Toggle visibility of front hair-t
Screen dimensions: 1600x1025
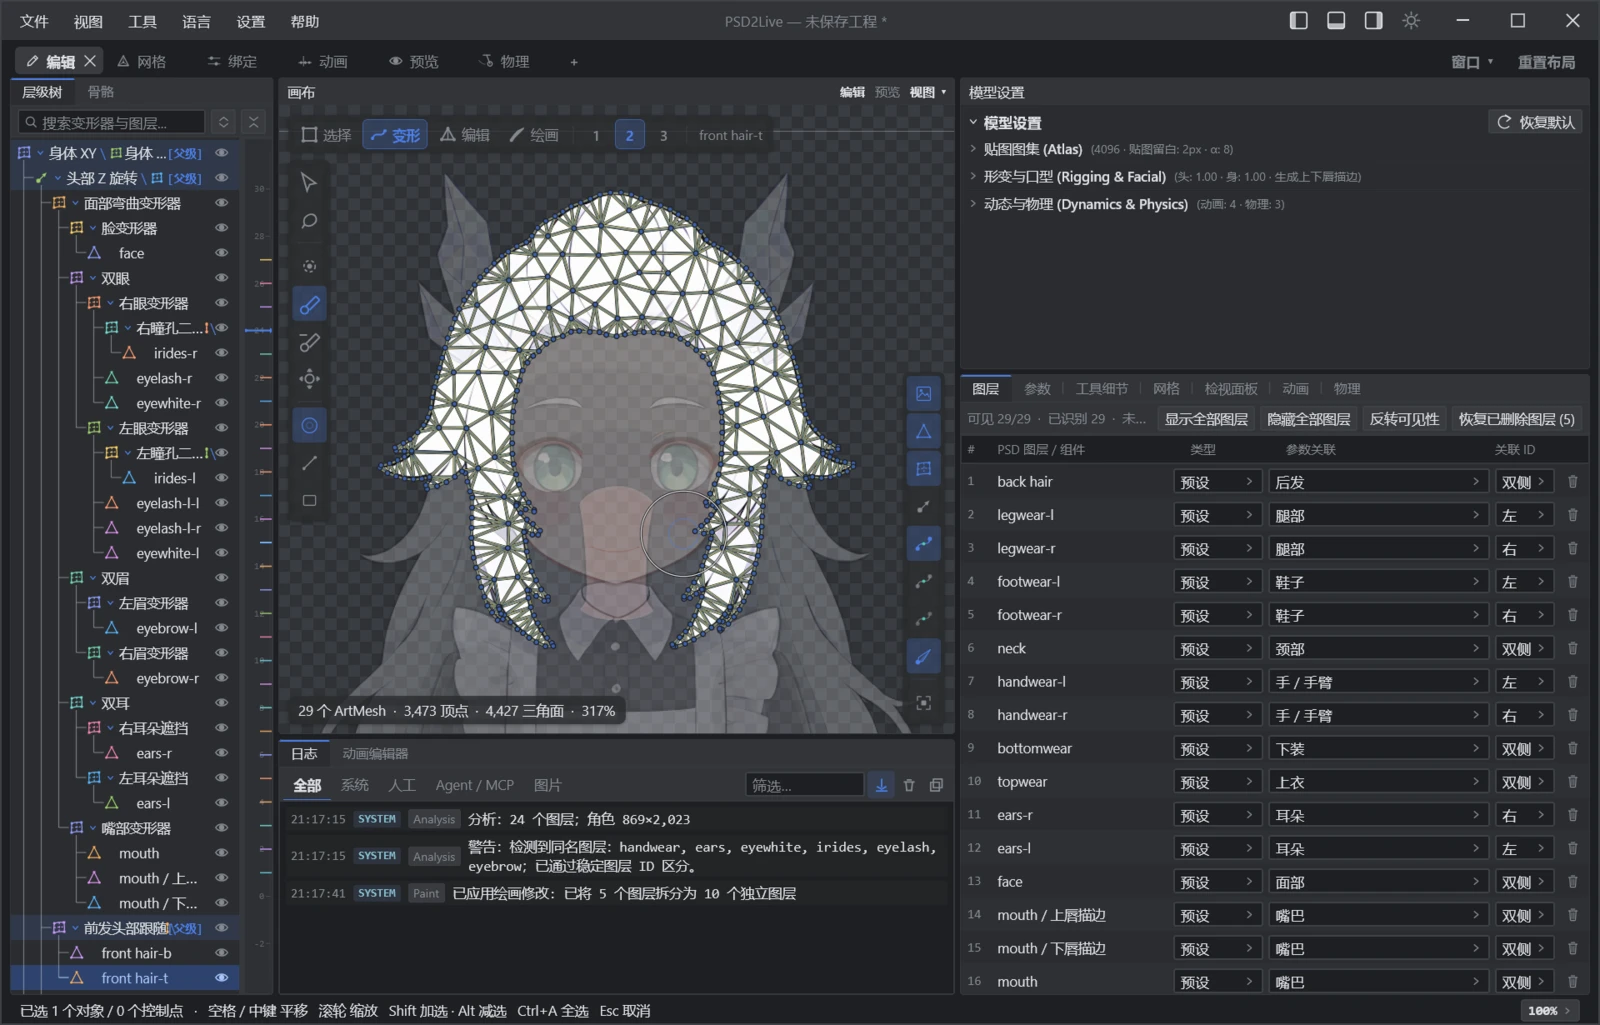pos(222,978)
